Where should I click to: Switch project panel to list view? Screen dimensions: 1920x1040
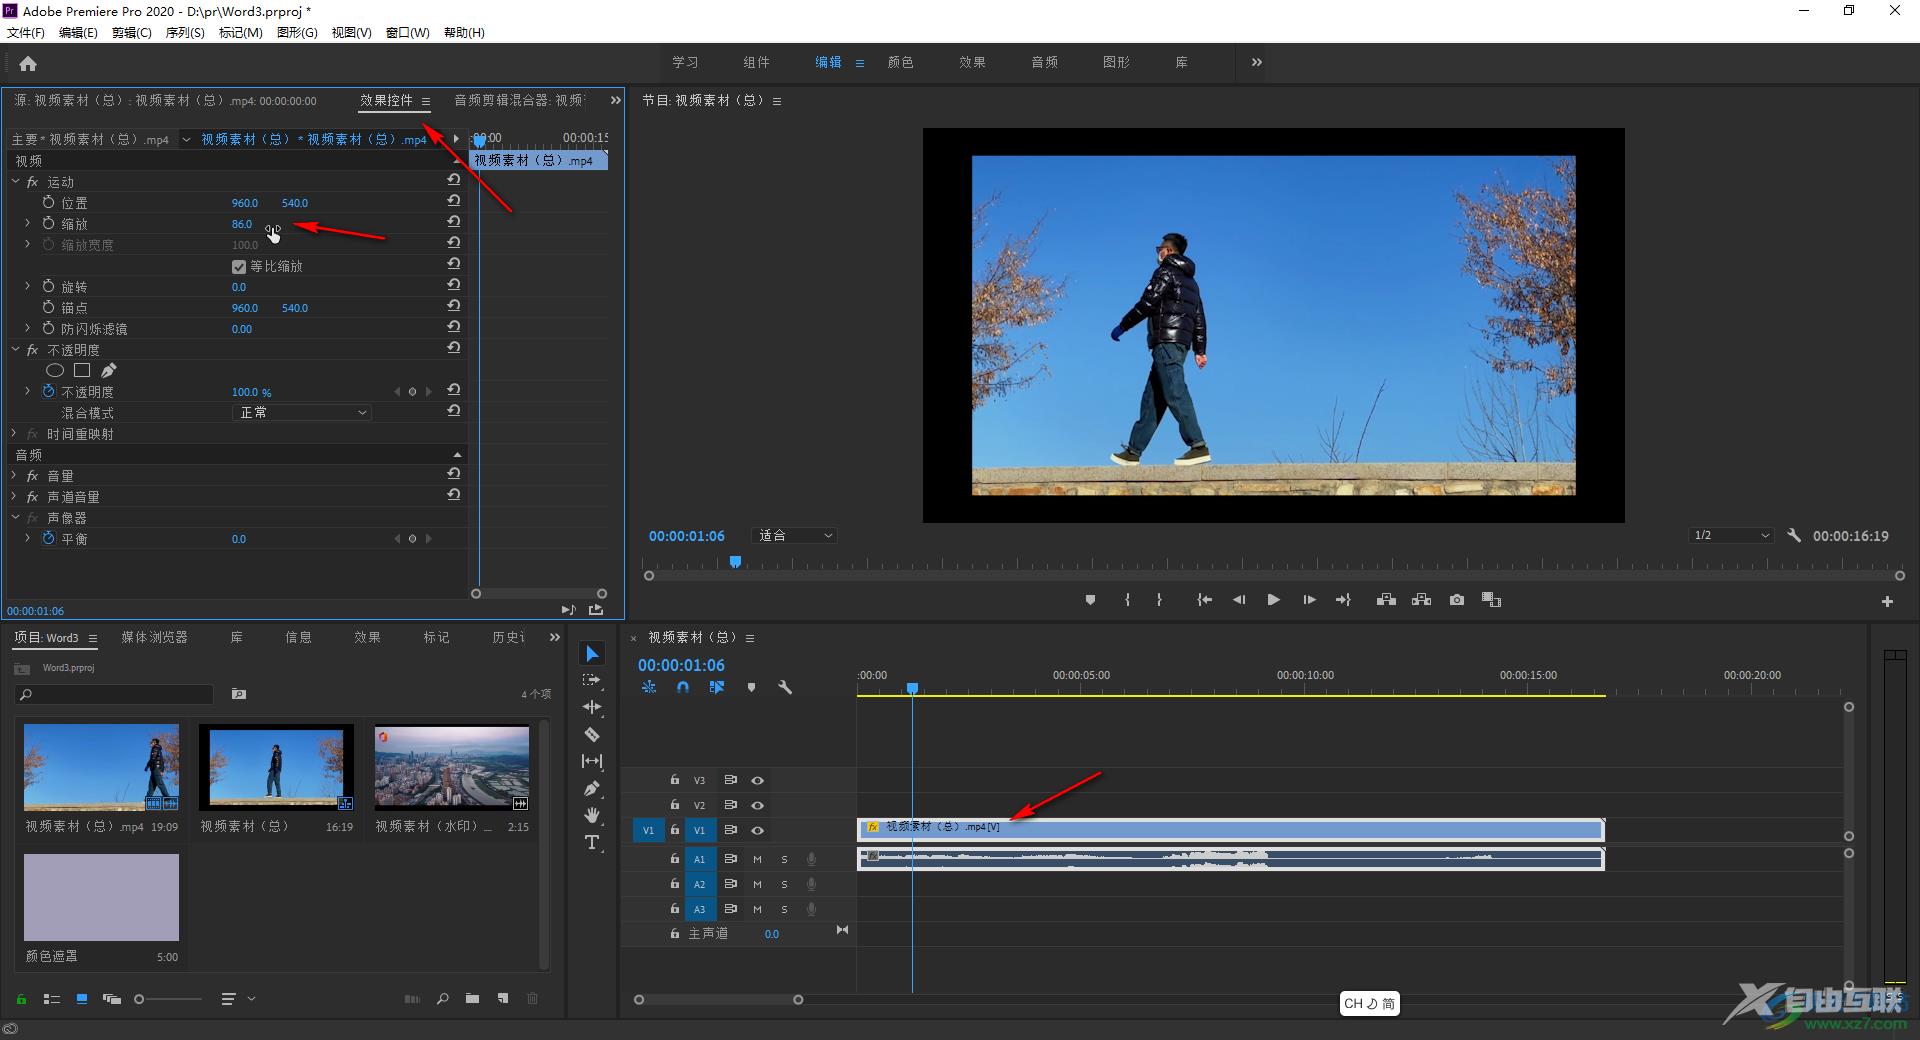tap(52, 998)
